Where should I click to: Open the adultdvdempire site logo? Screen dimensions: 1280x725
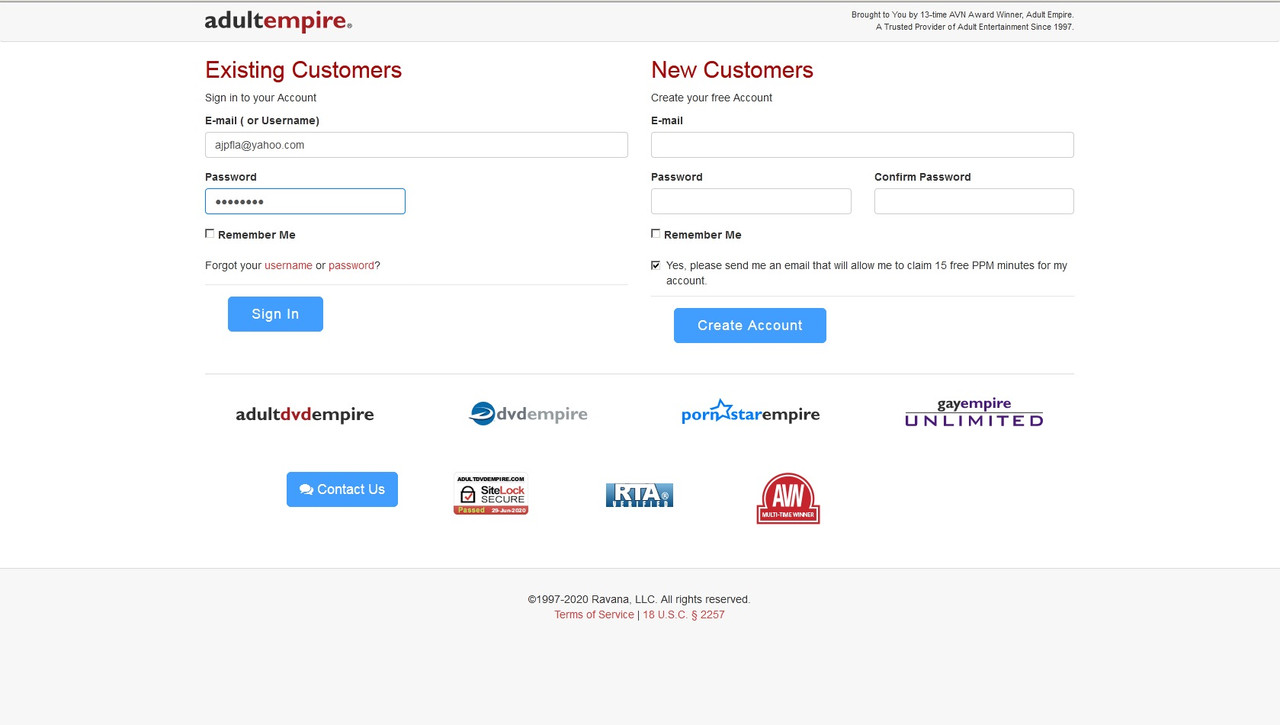coord(305,414)
